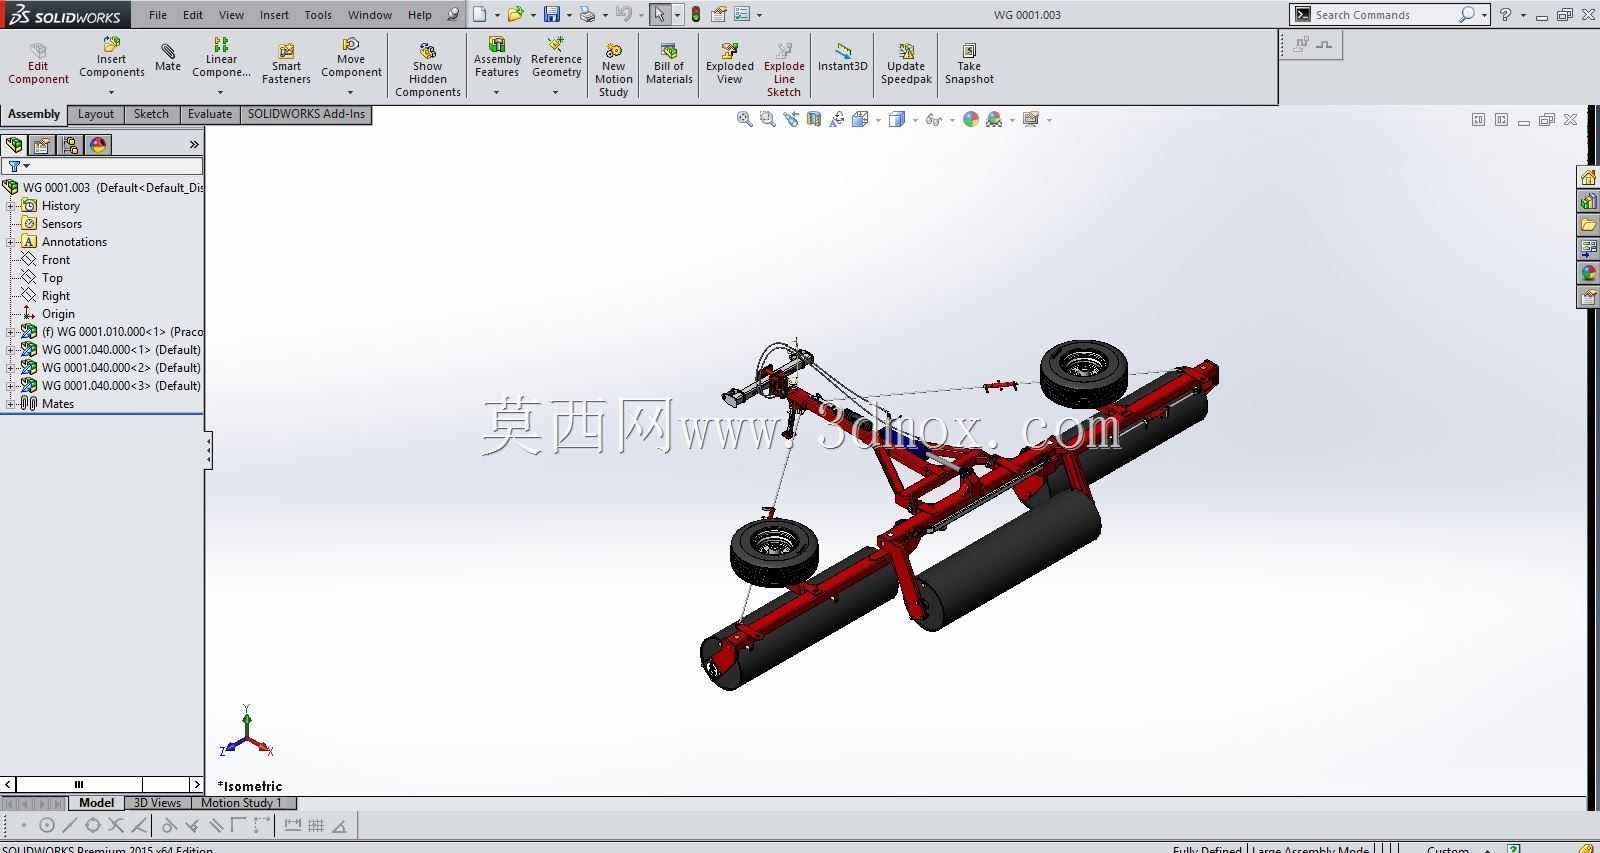Click the Apply Scene icon

click(994, 119)
